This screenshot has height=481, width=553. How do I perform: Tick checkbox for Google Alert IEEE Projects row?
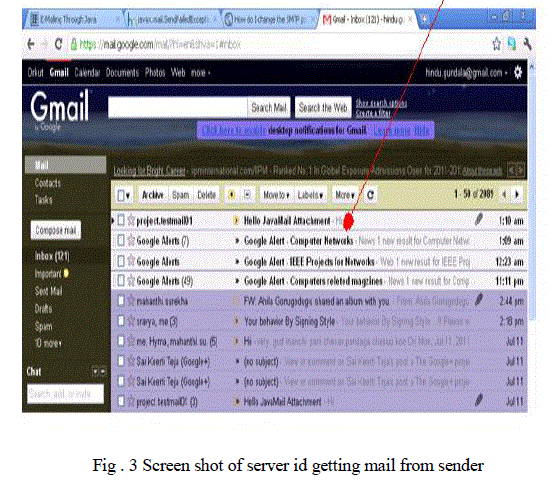pyautogui.click(x=121, y=261)
